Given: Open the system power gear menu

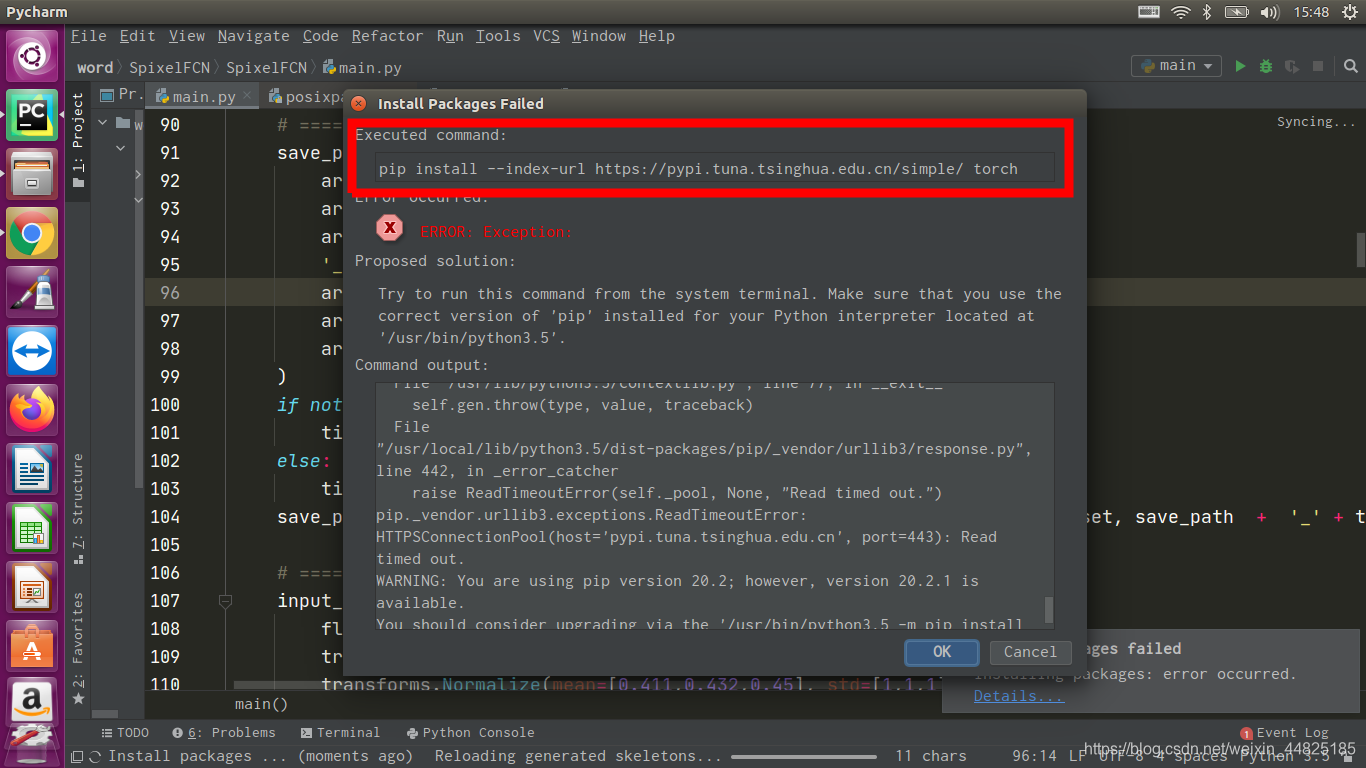Looking at the screenshot, I should pos(1350,12).
